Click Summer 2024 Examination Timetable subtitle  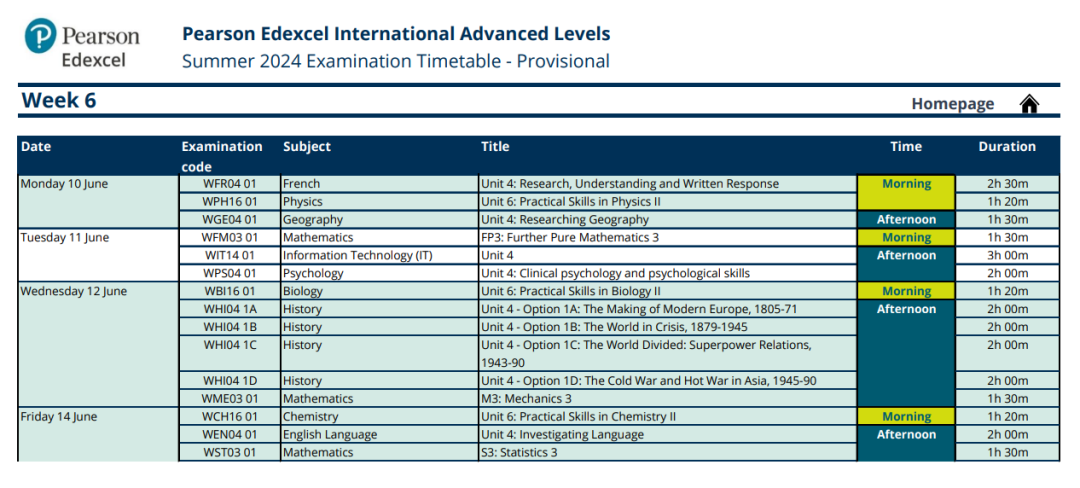click(x=396, y=61)
